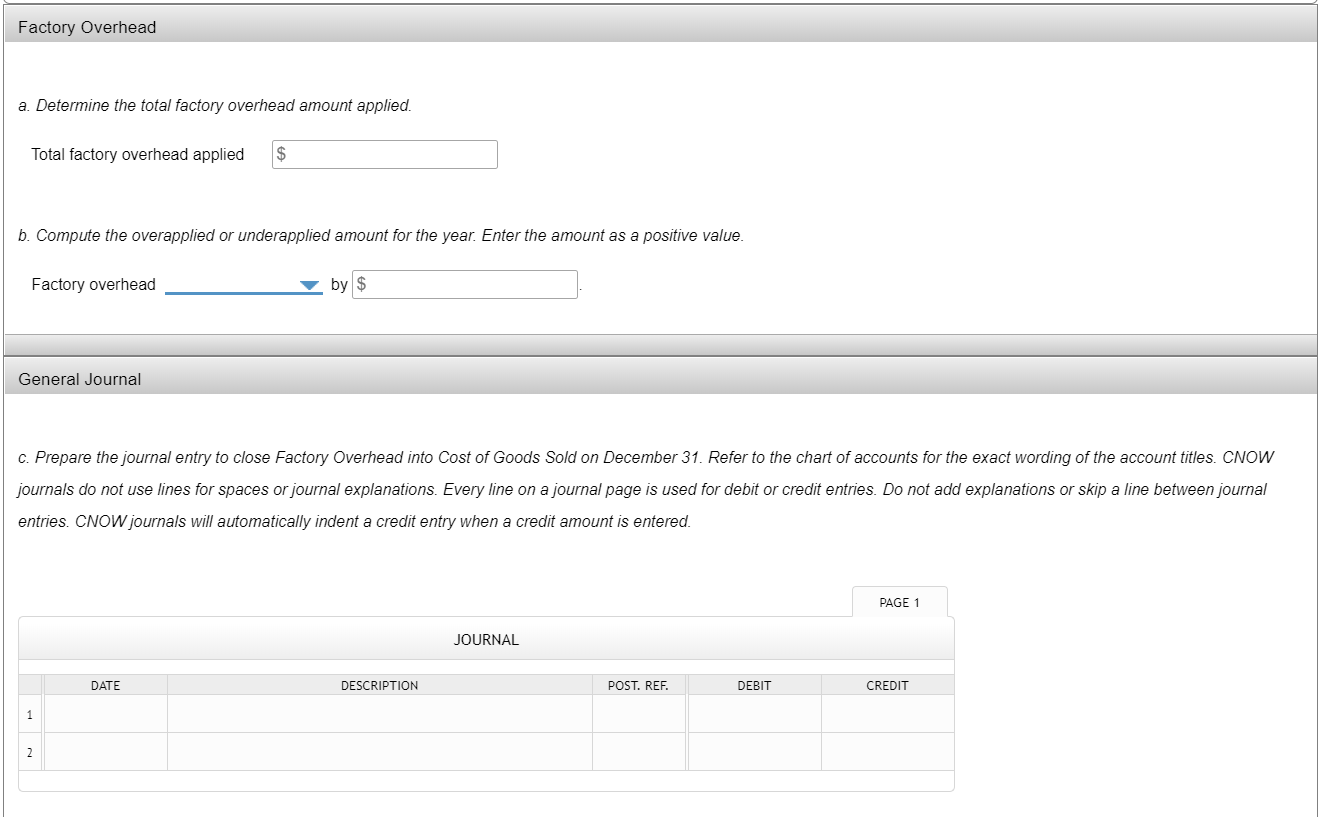Click the Debit cell in journal row 2
Viewport: 1324px width, 817px height.
click(x=754, y=752)
